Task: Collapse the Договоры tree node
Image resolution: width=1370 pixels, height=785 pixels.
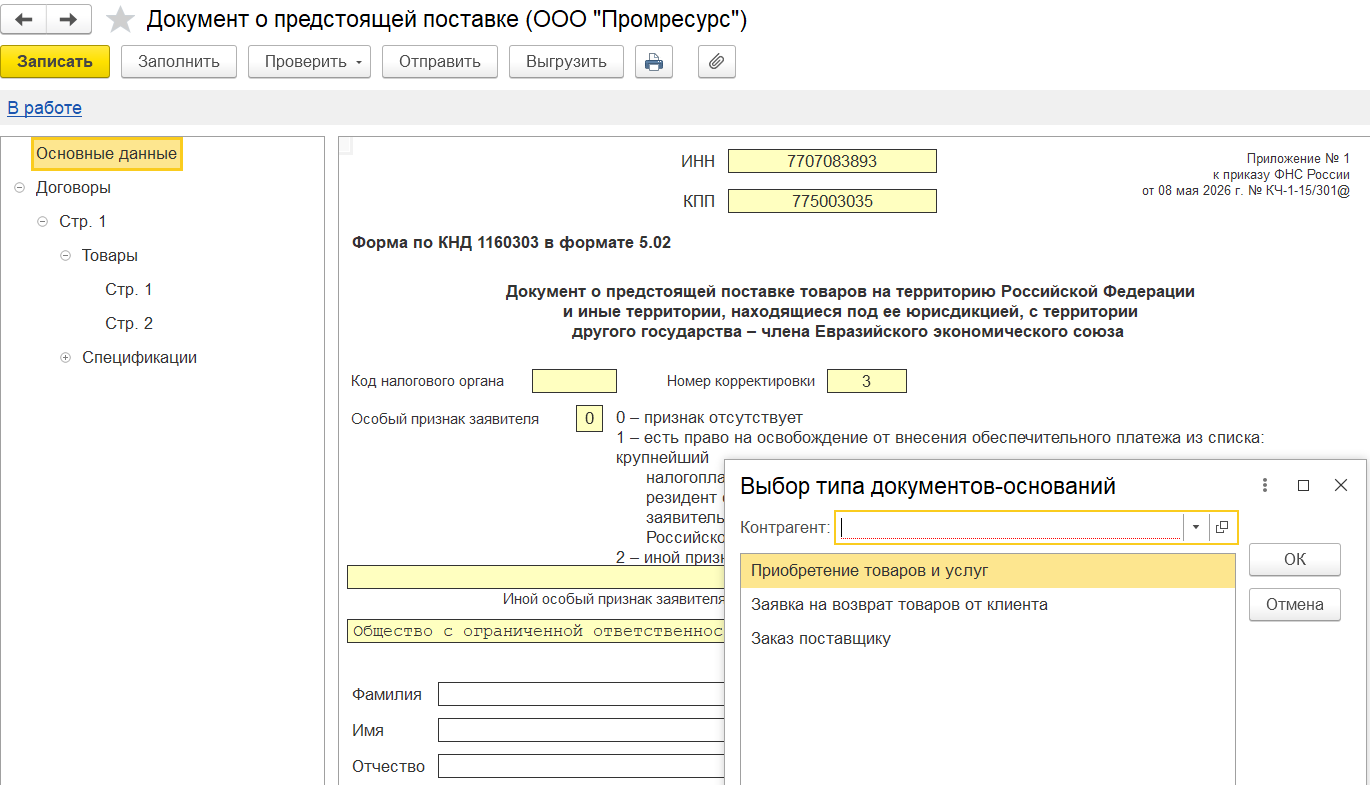Action: pos(19,188)
